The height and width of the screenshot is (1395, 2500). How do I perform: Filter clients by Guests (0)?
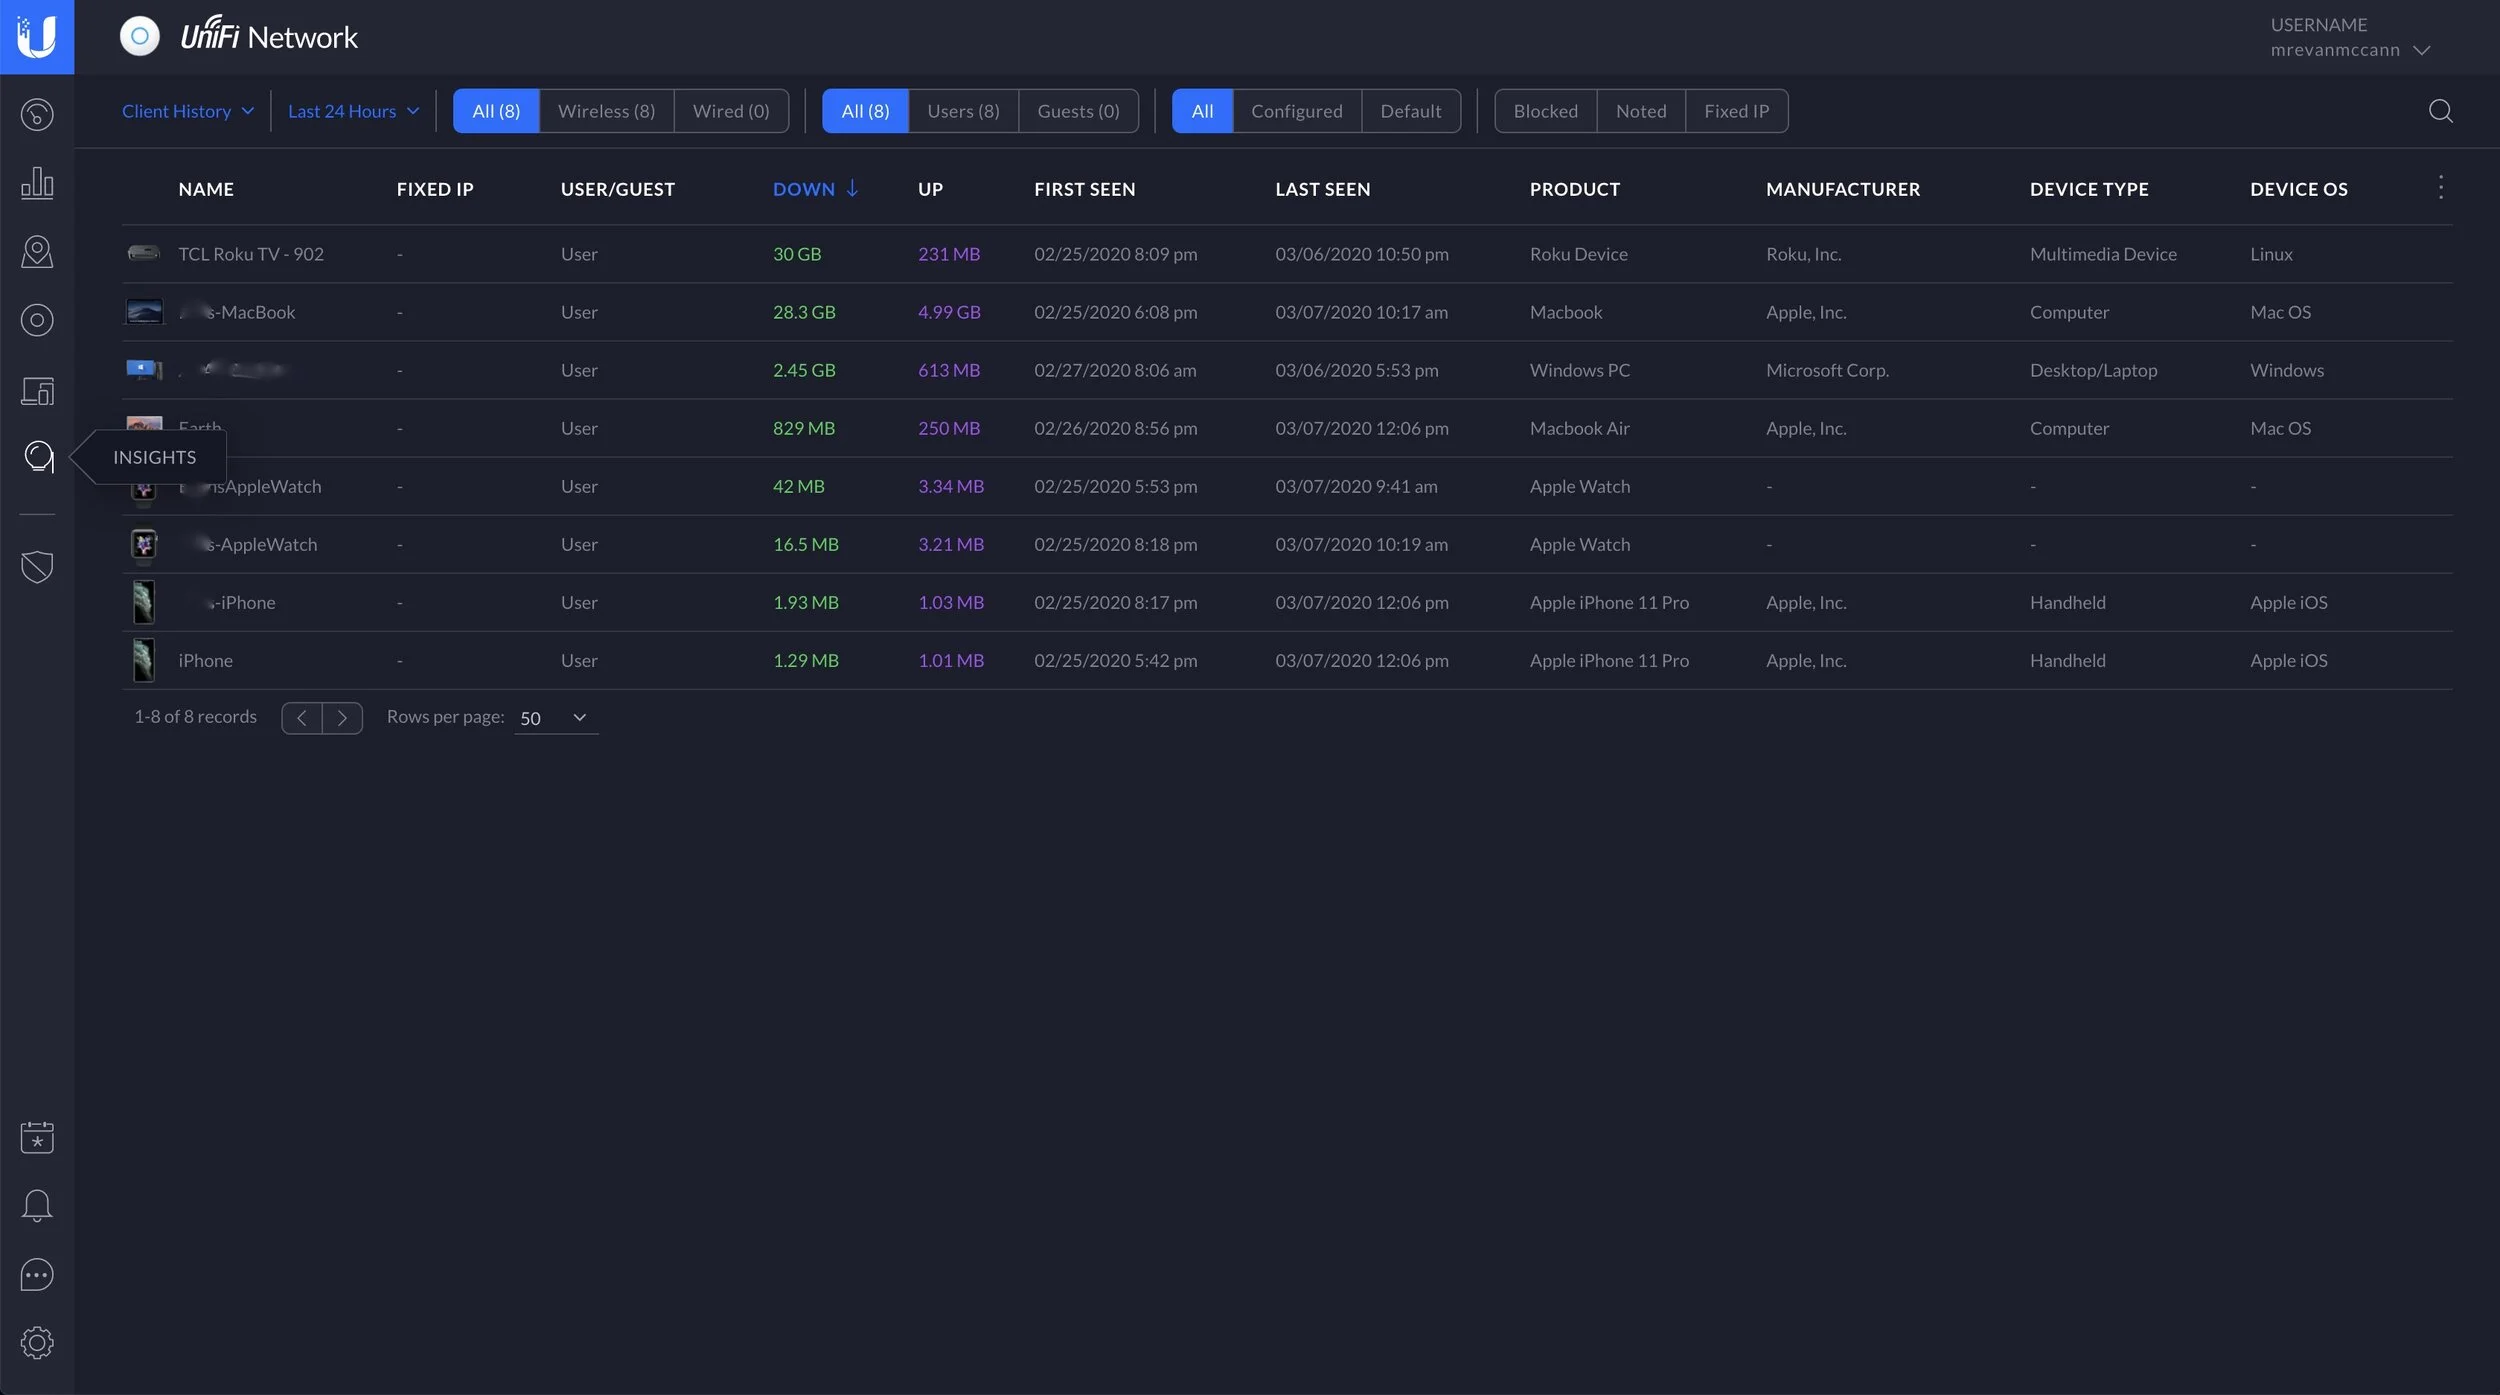(x=1078, y=110)
